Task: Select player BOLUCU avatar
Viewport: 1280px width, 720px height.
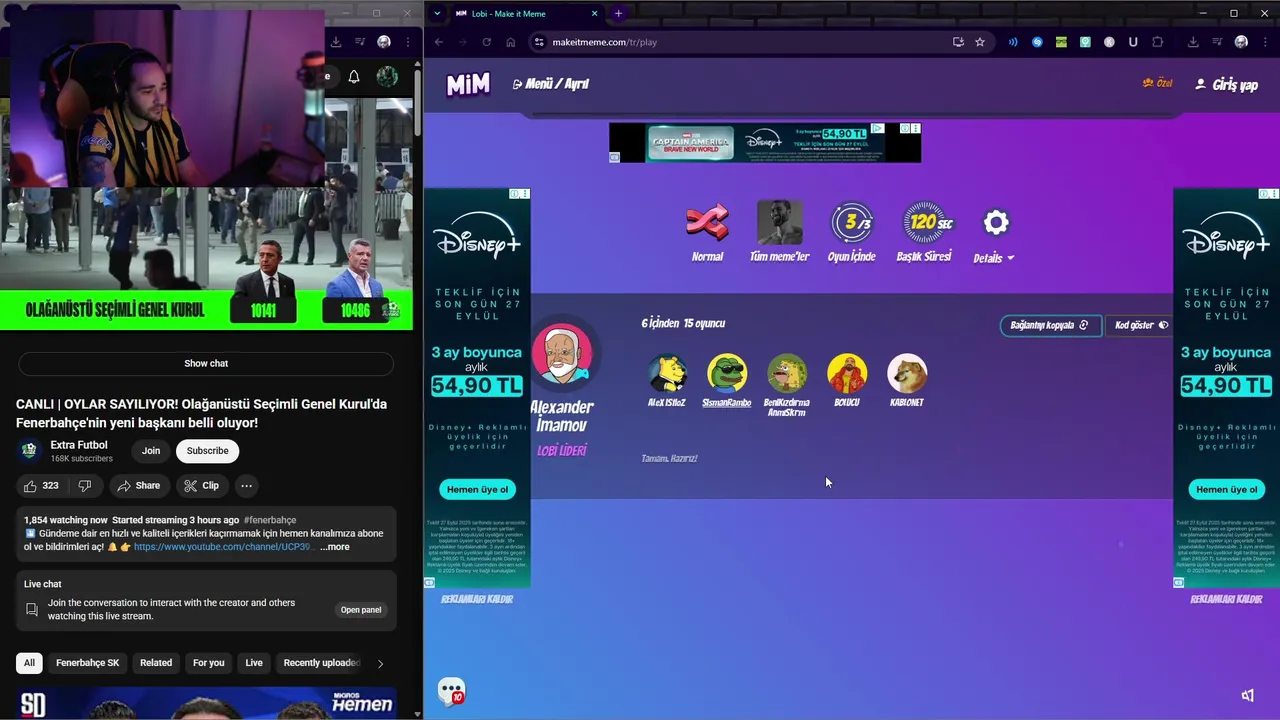Action: [x=847, y=373]
